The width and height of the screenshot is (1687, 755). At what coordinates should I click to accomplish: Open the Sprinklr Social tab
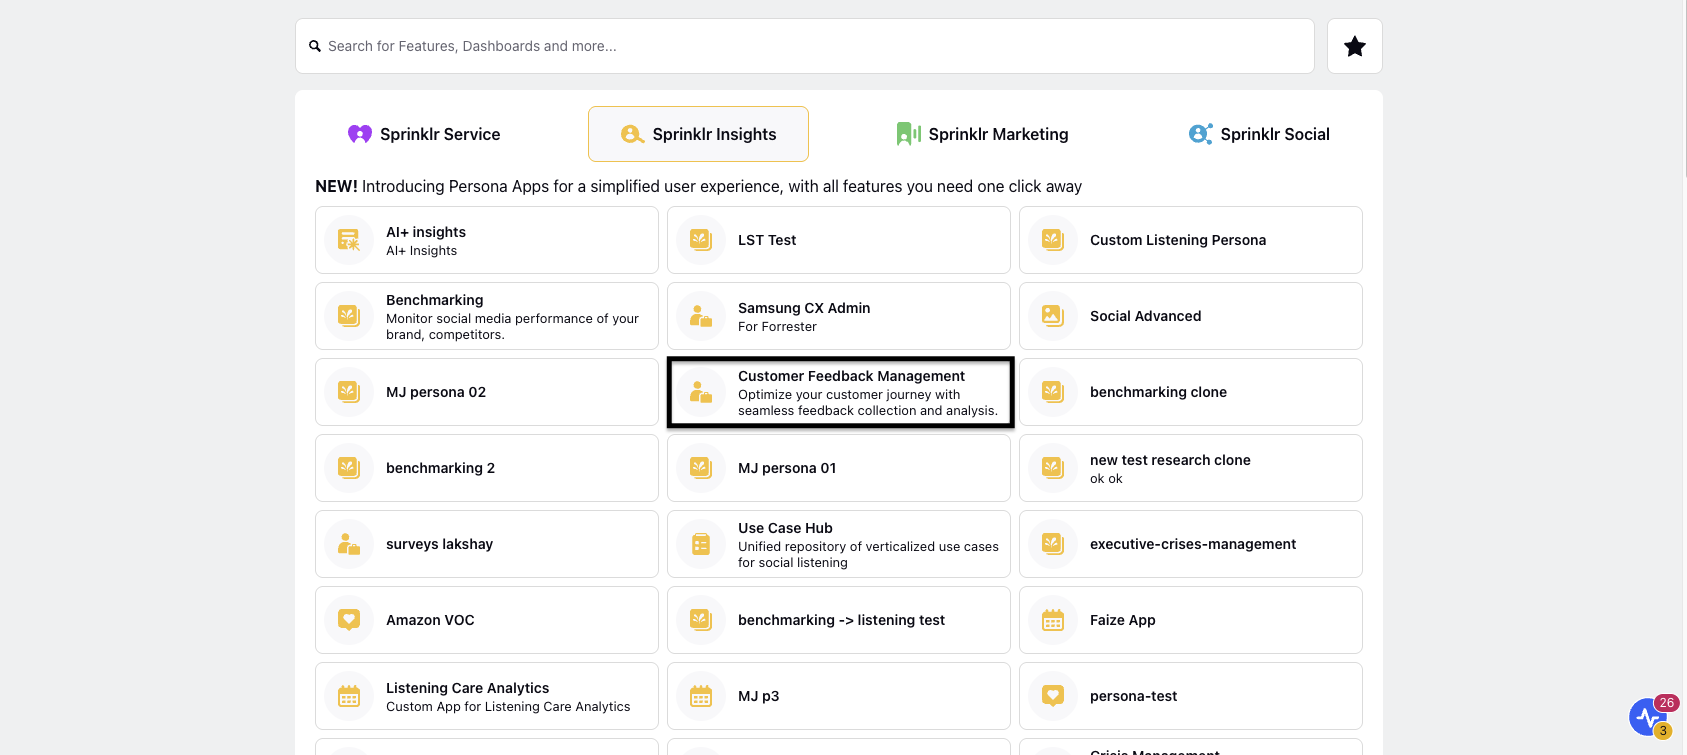tap(1259, 134)
